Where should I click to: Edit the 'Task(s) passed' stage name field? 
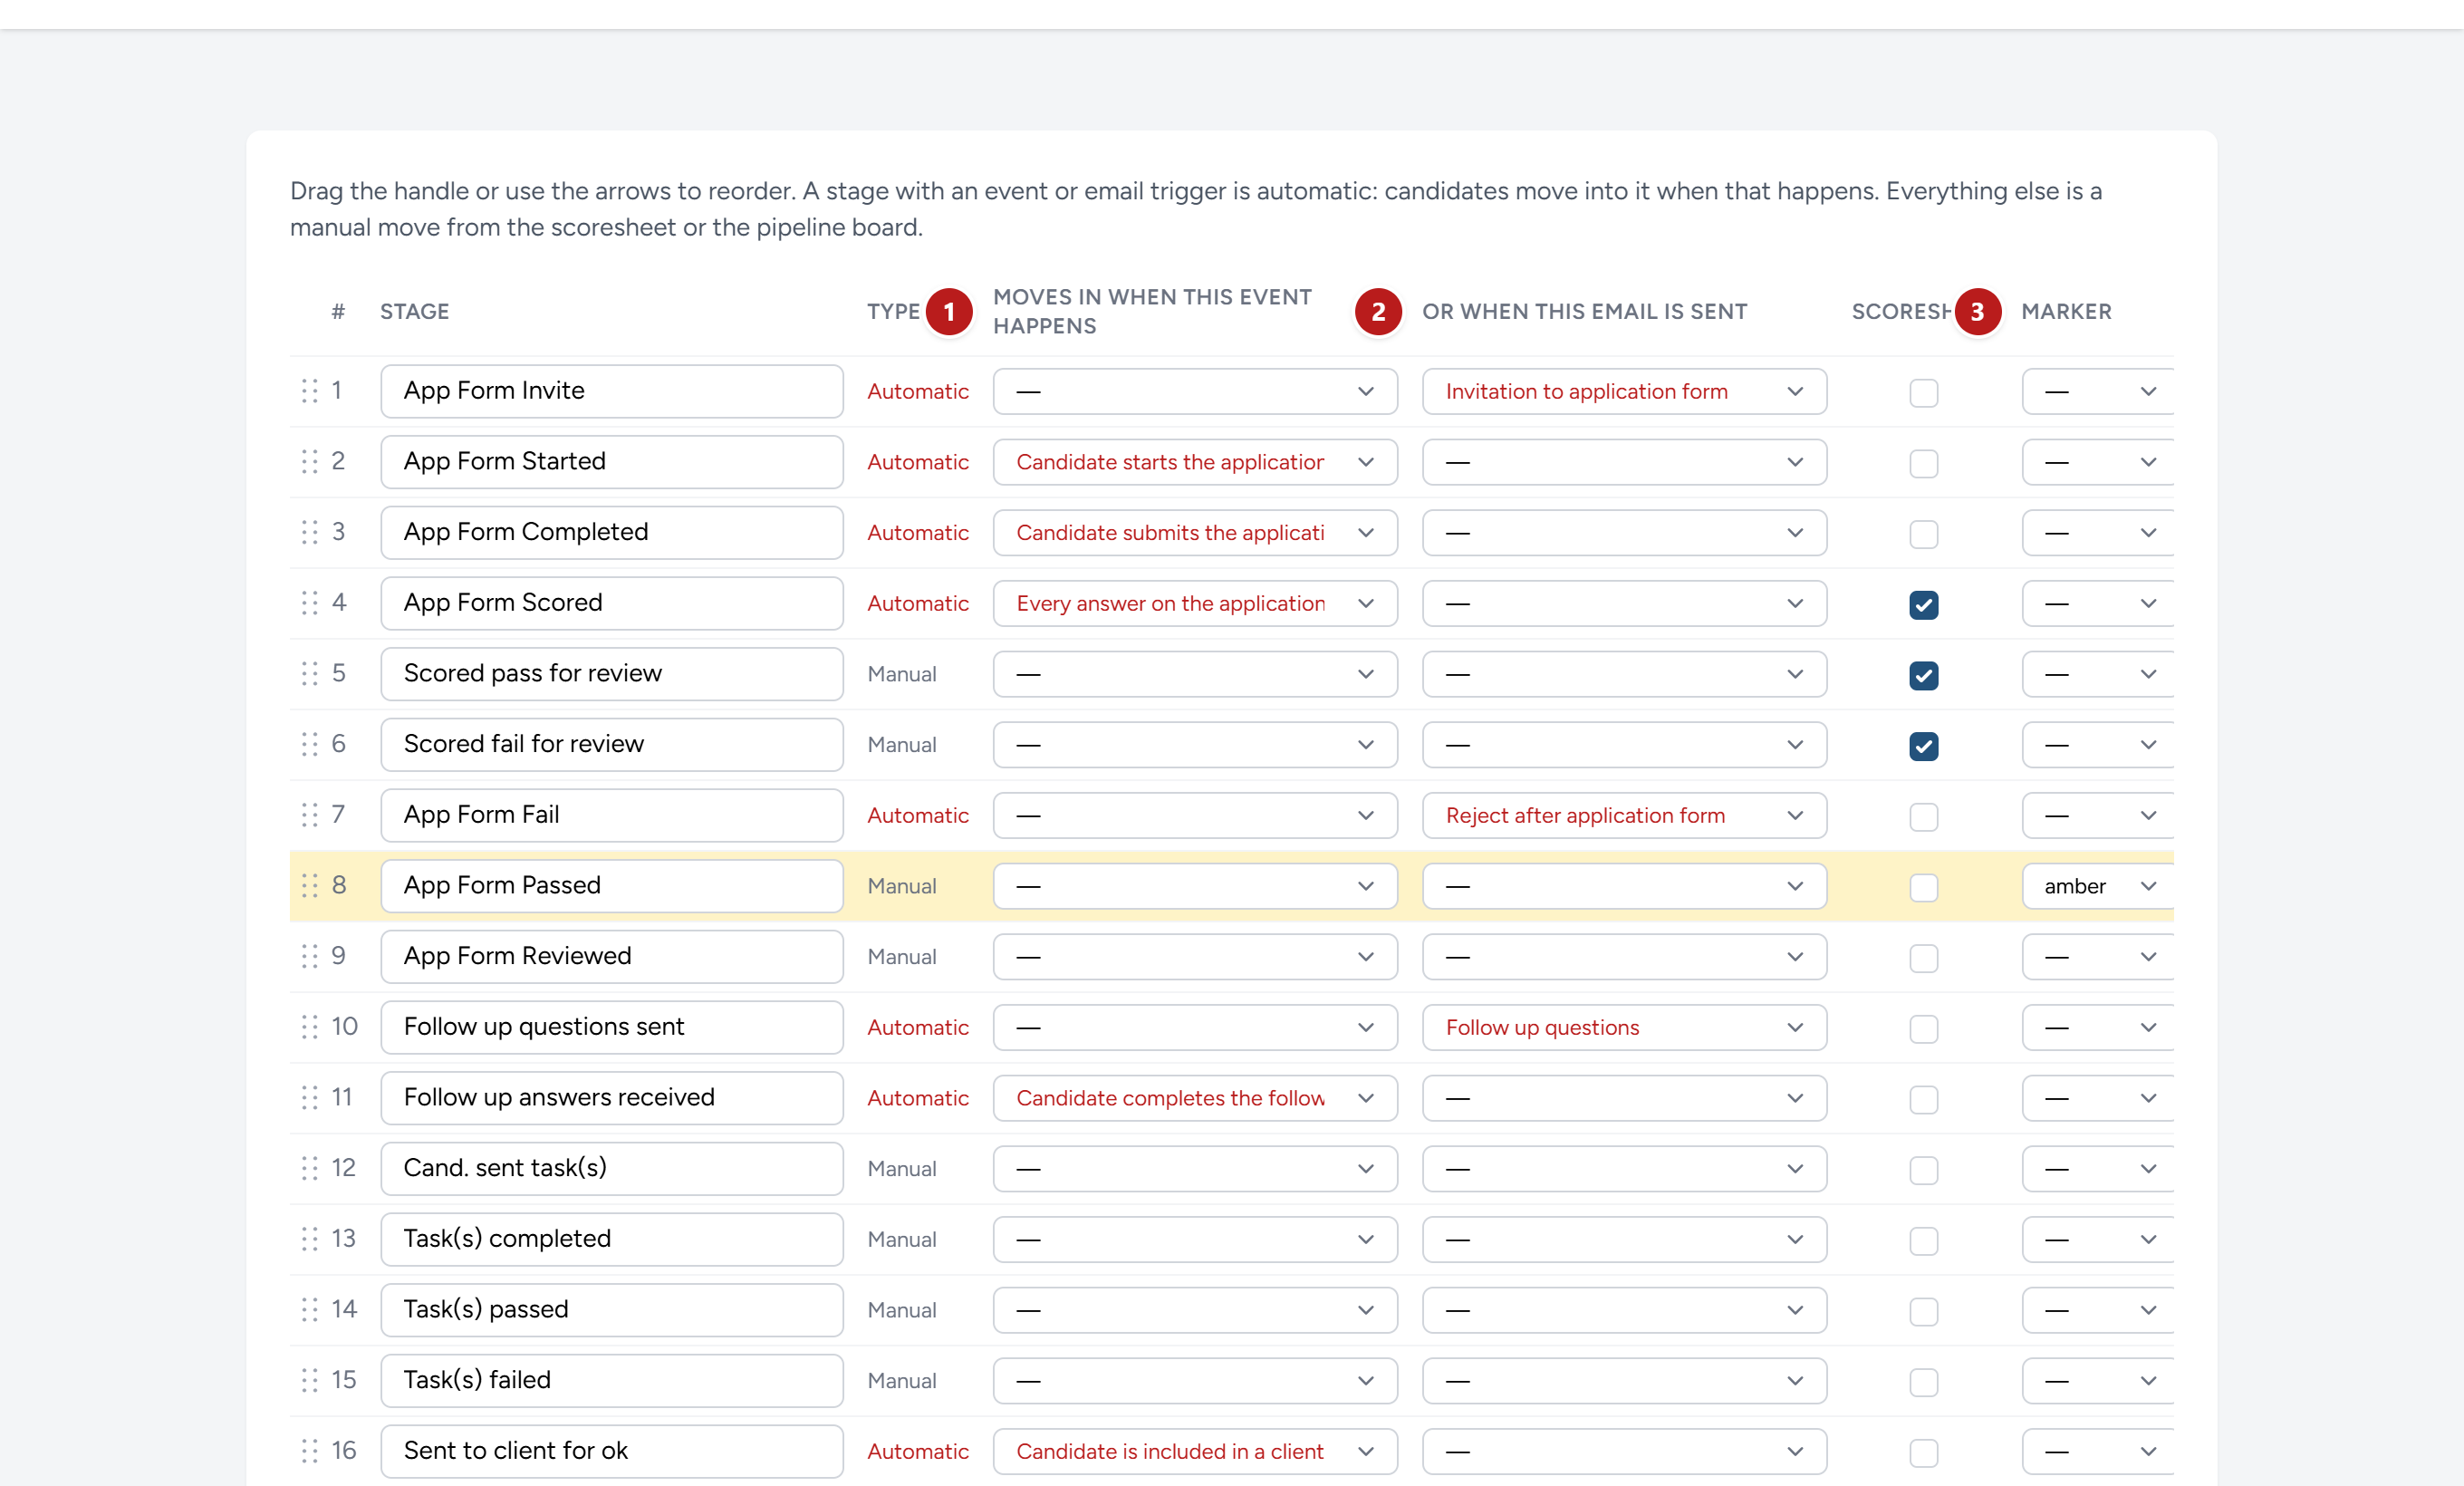tap(611, 1309)
